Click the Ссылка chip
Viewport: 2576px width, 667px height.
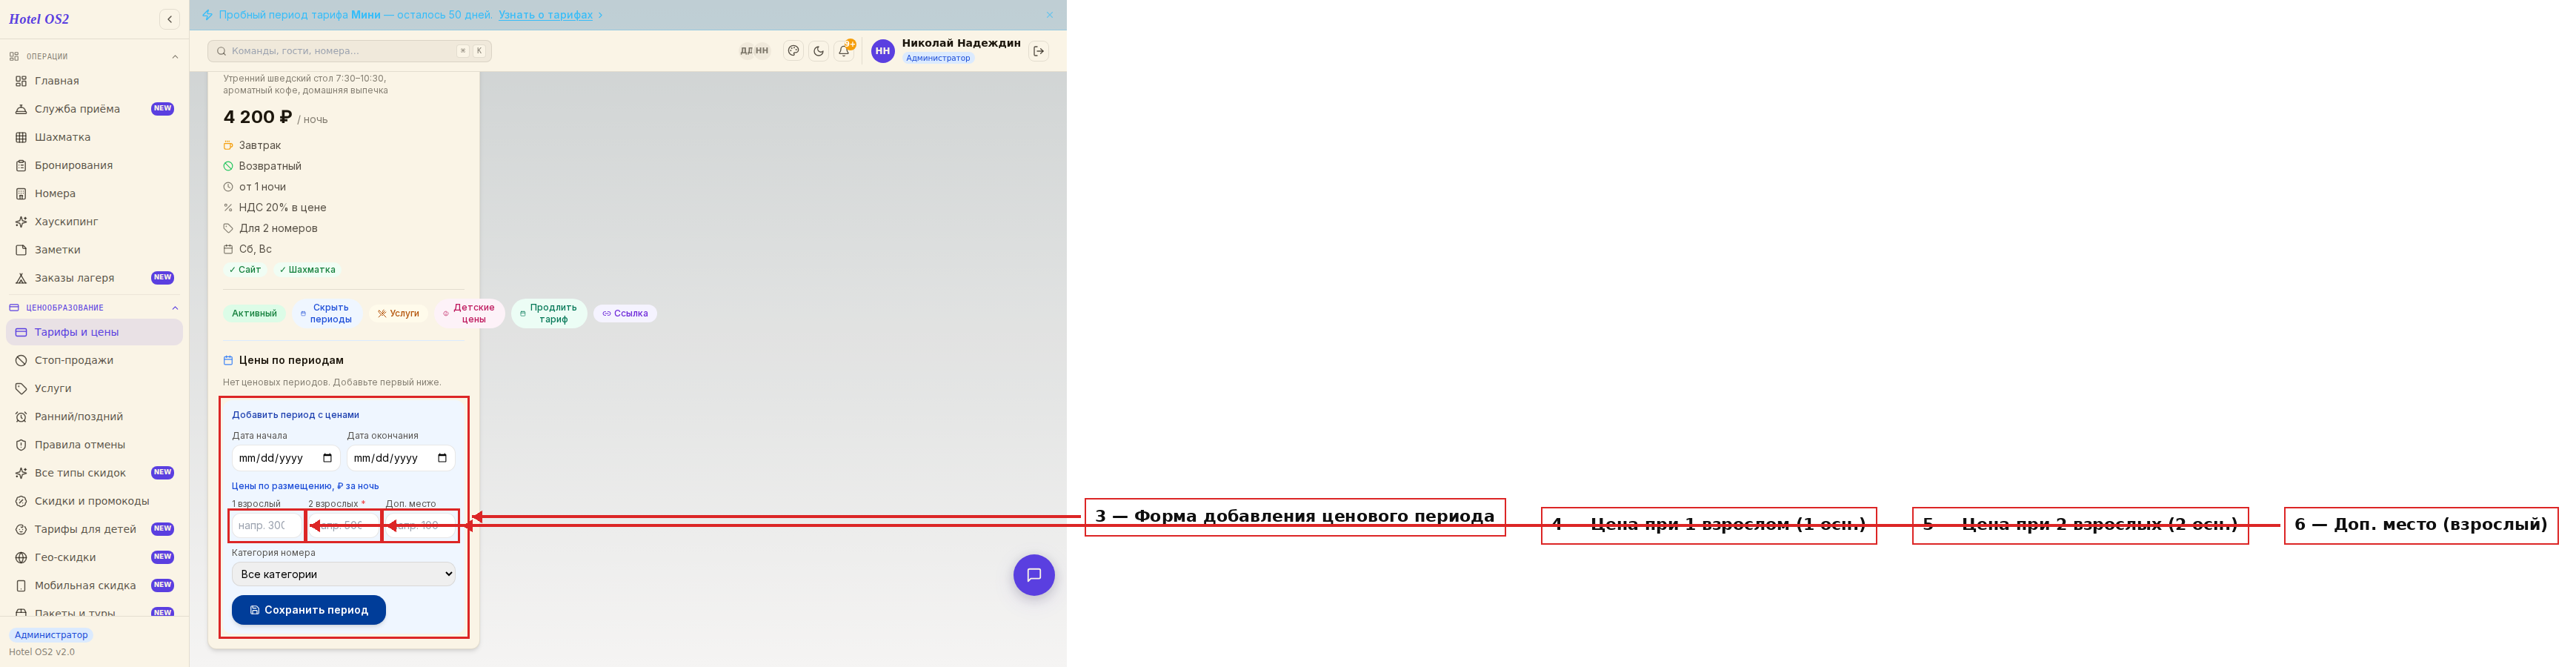tap(624, 313)
